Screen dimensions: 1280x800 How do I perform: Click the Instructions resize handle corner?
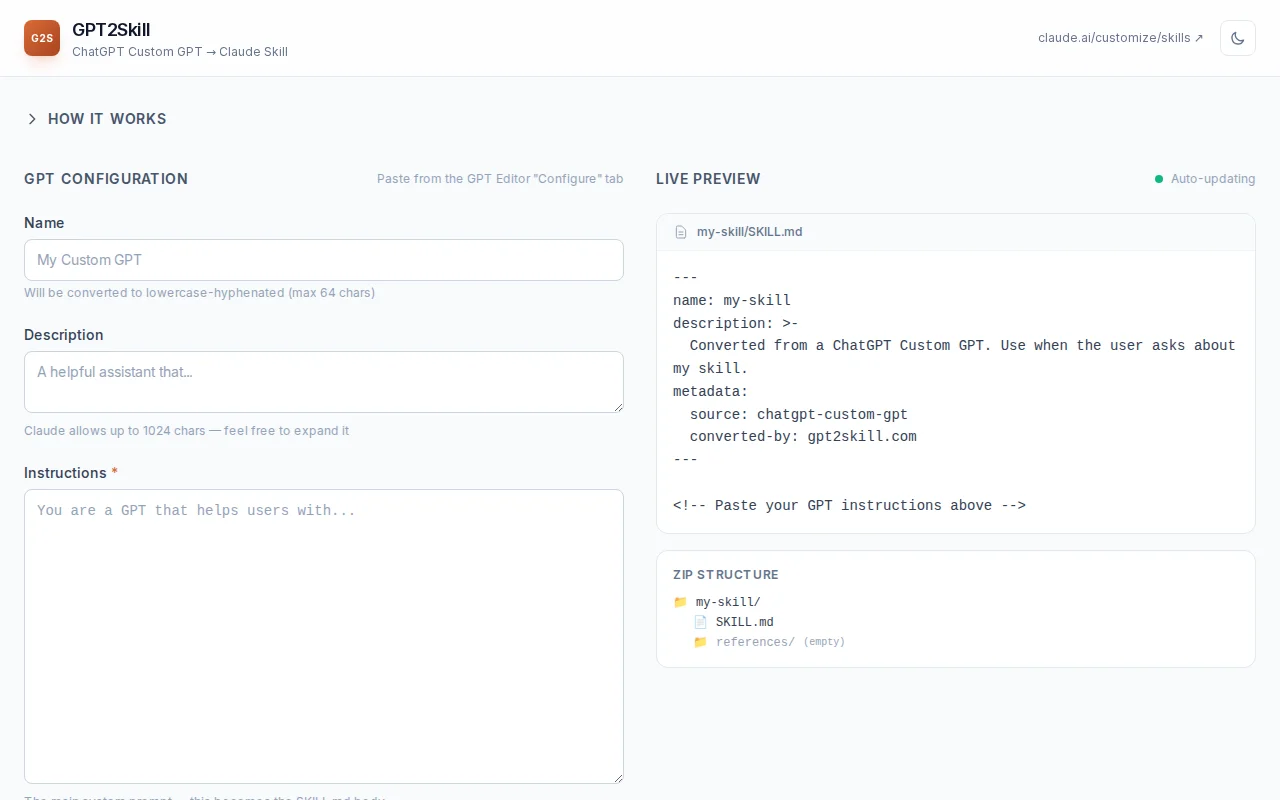click(618, 778)
